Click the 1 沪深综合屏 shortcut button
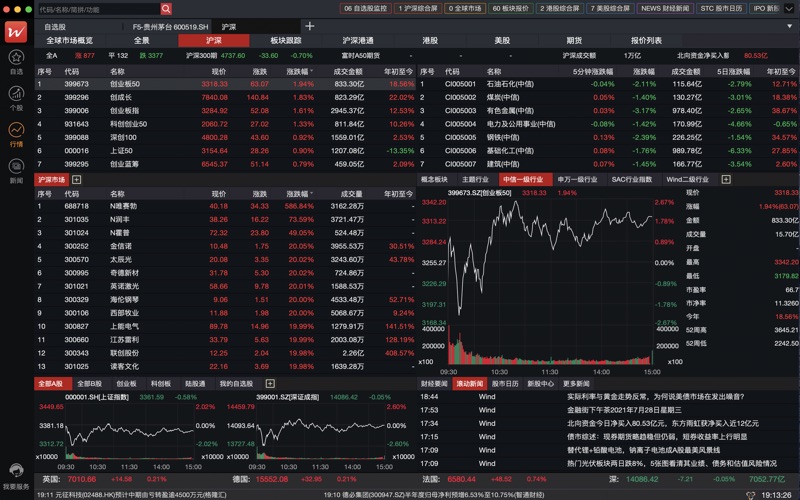800x500 pixels. pos(418,9)
